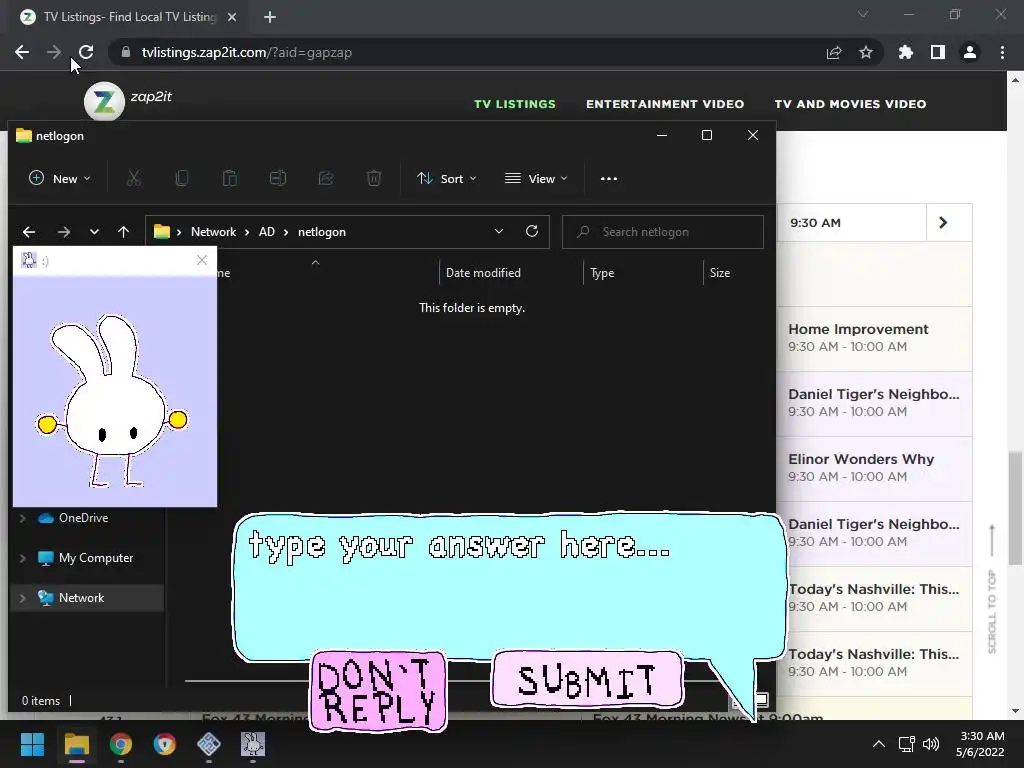Go up one folder level in File Explorer
This screenshot has height=768, width=1024.
click(123, 232)
